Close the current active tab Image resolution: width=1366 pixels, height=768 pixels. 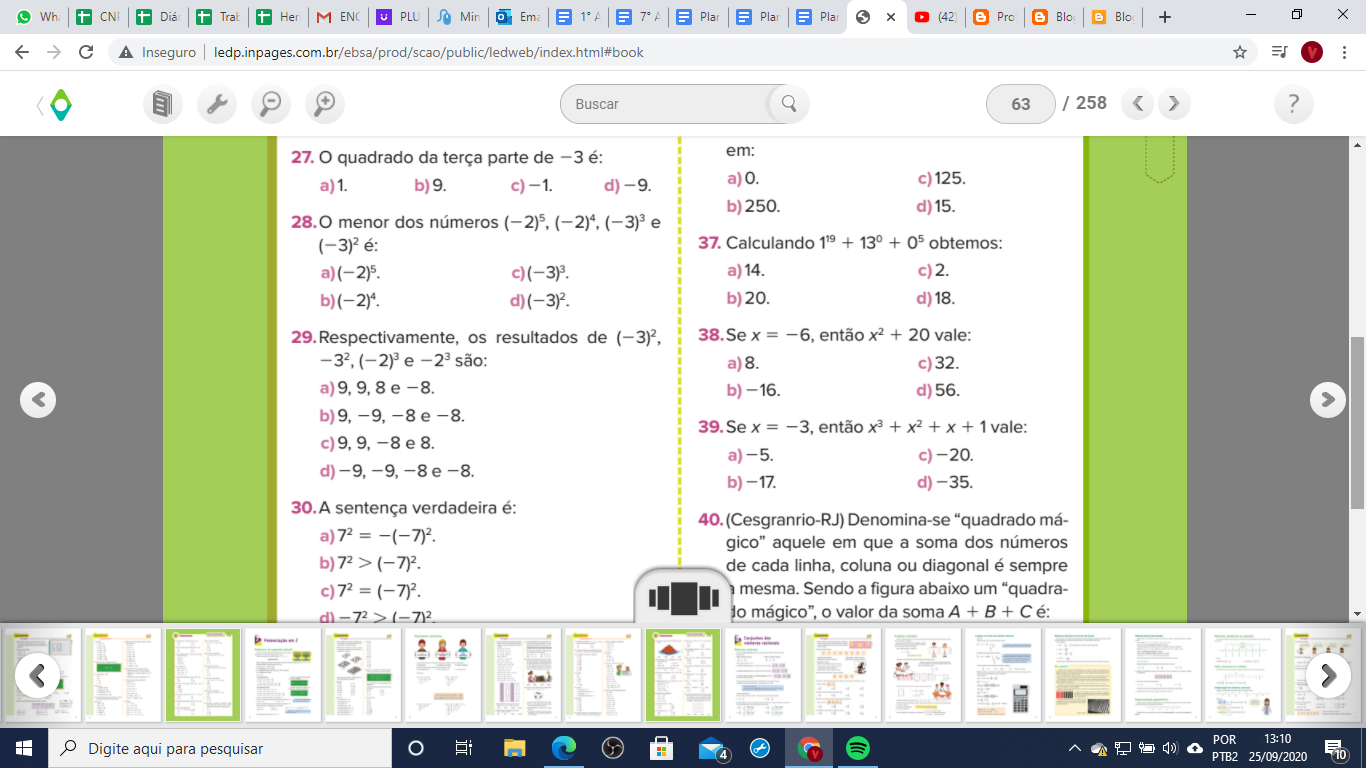890,17
